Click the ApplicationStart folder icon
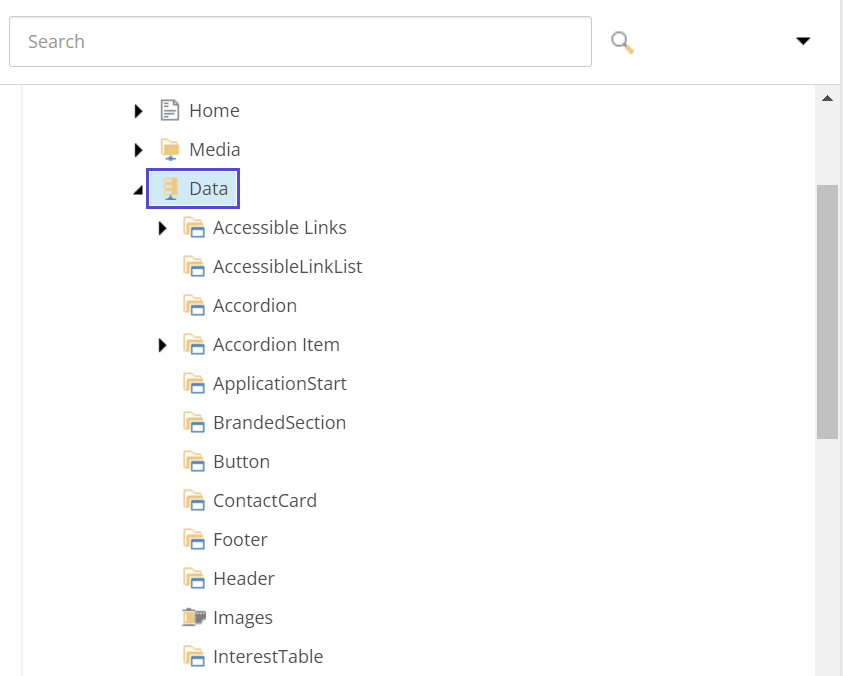The image size is (843, 676). pyautogui.click(x=194, y=383)
